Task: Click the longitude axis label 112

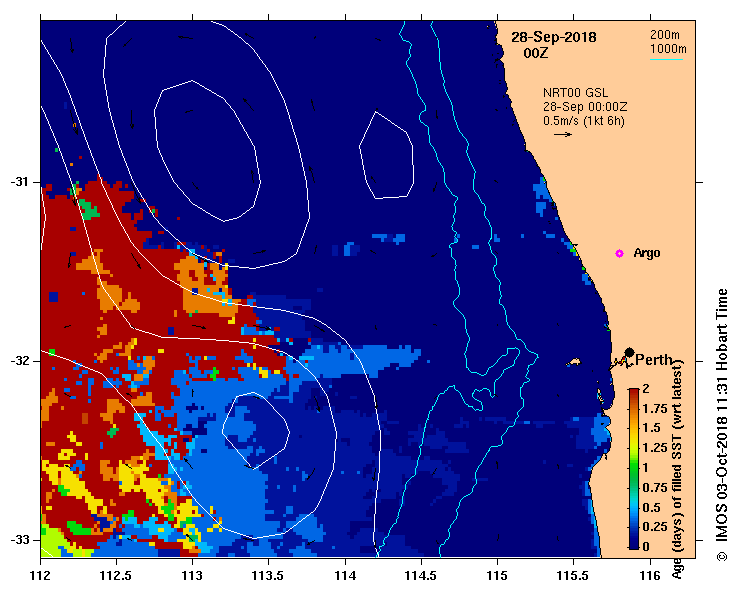Action: coord(41,576)
